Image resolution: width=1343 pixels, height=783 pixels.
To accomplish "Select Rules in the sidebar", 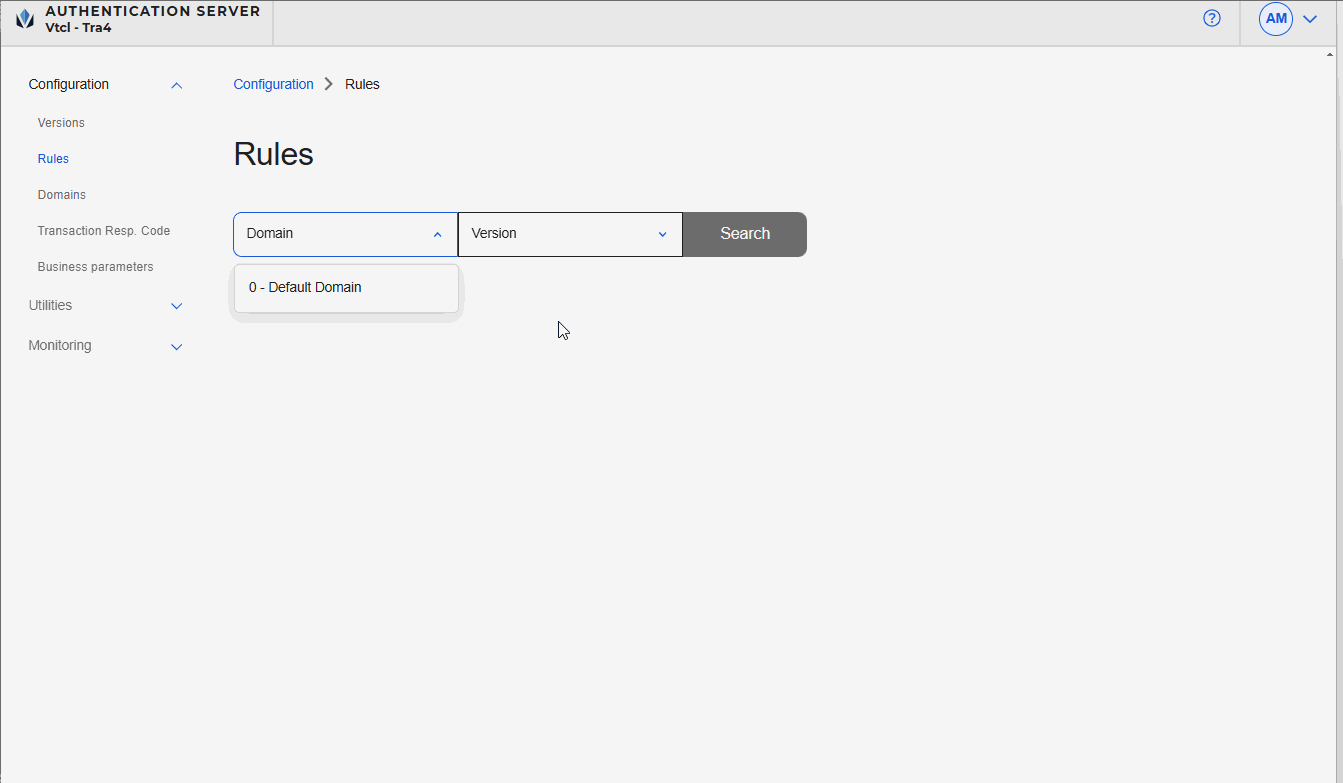I will coord(53,159).
